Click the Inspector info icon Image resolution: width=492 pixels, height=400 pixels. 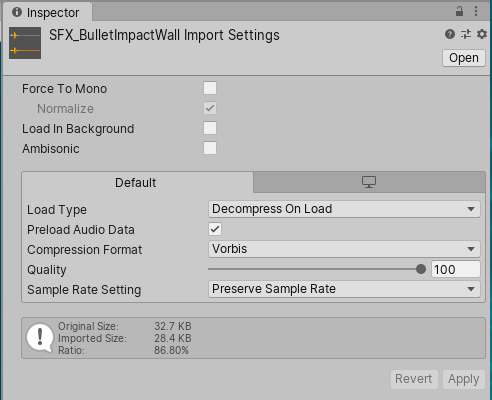tap(17, 12)
